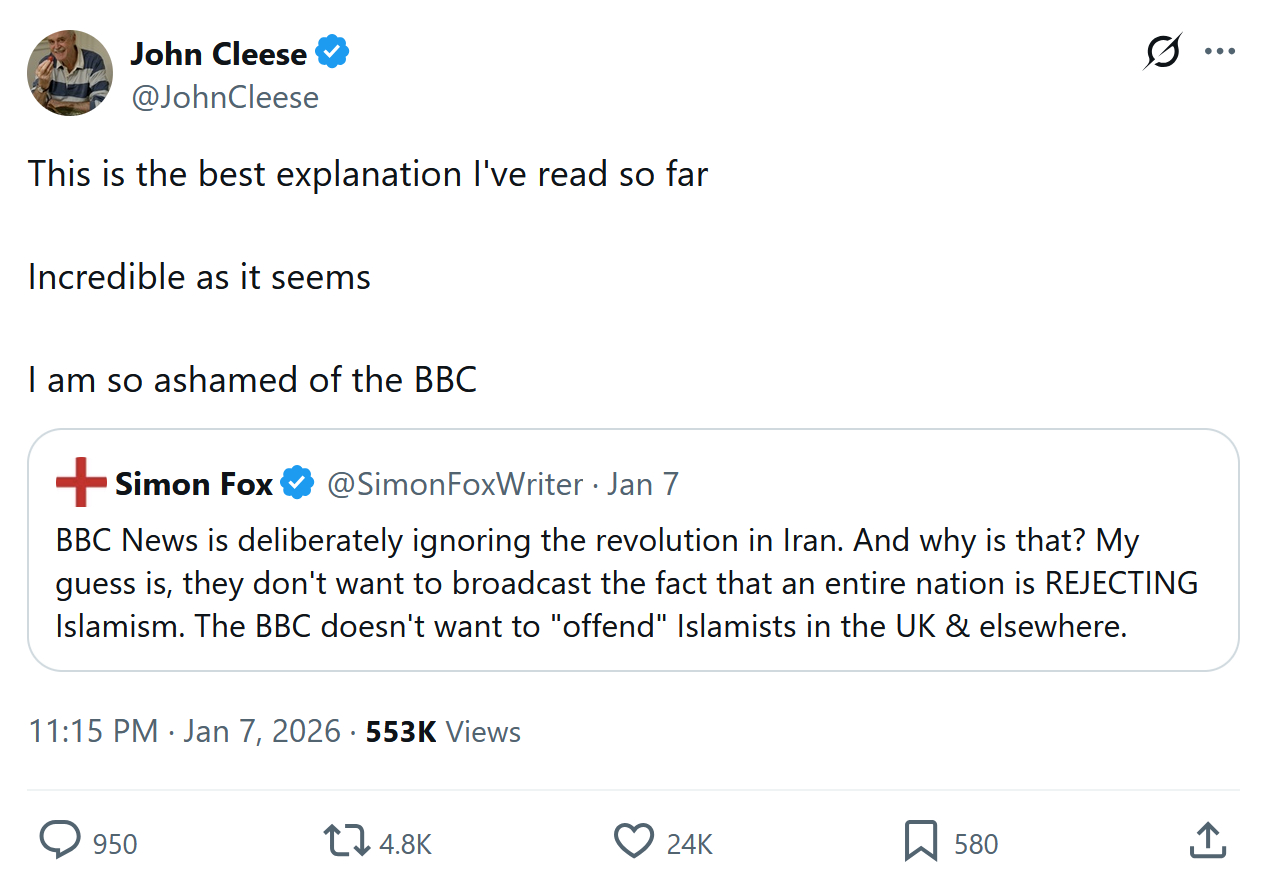Click the 24K likes count
Screen dimensions: 1269x876
tap(689, 844)
